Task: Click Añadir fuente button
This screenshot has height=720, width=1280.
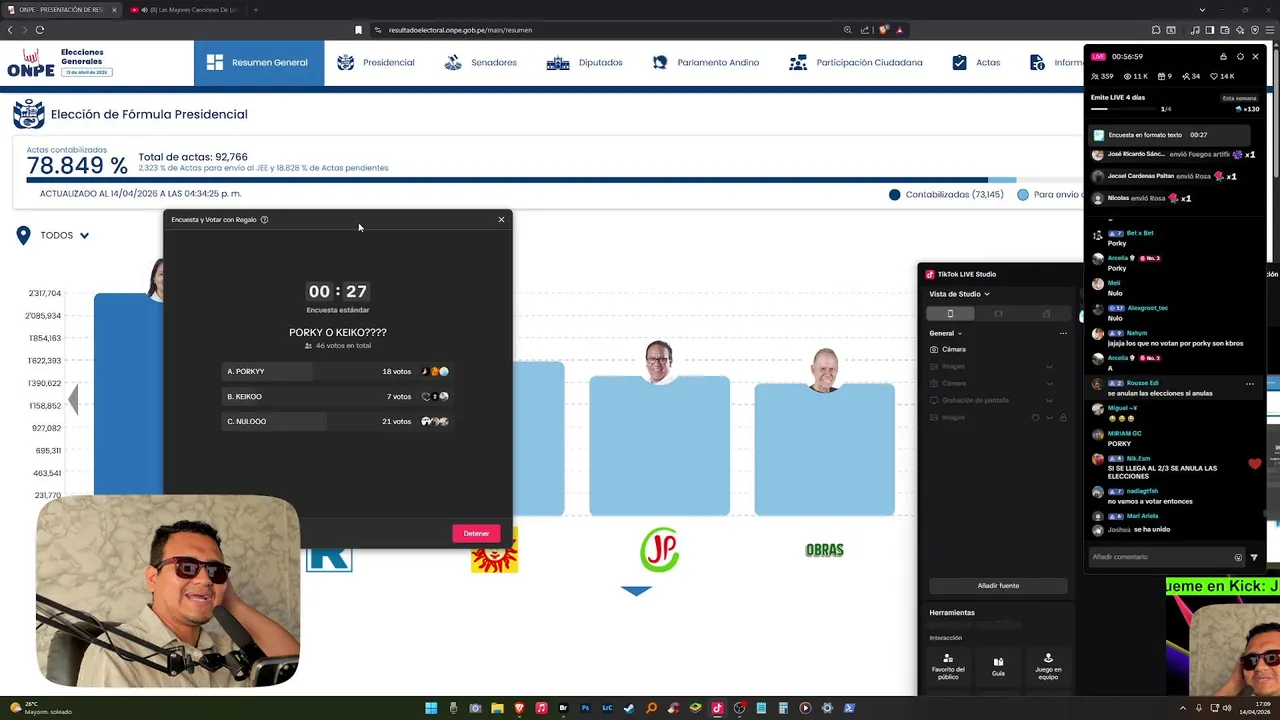Action: click(x=998, y=585)
